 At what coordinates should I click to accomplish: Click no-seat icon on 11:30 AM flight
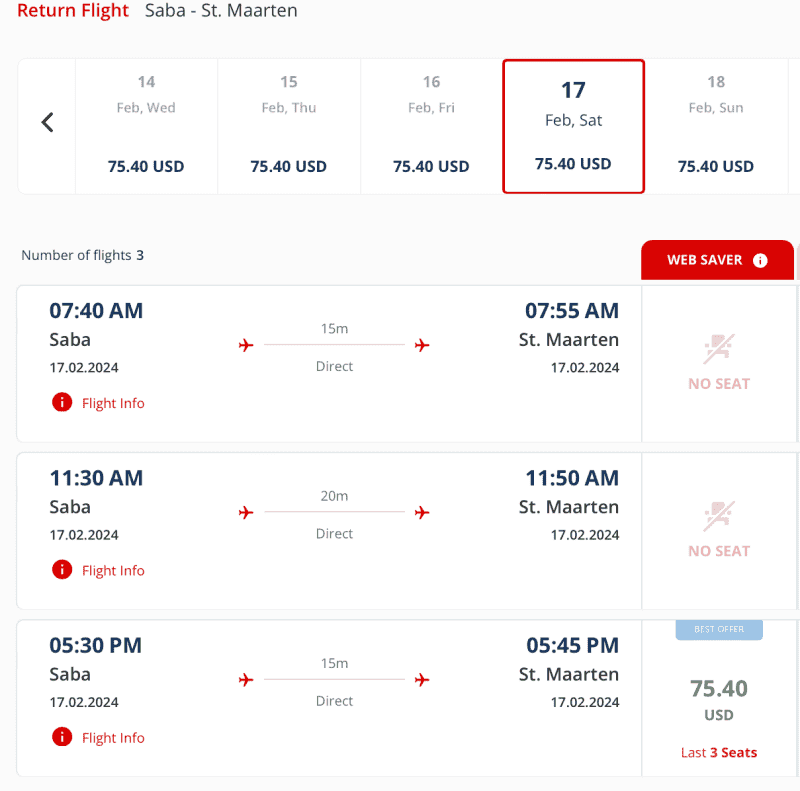(x=719, y=516)
